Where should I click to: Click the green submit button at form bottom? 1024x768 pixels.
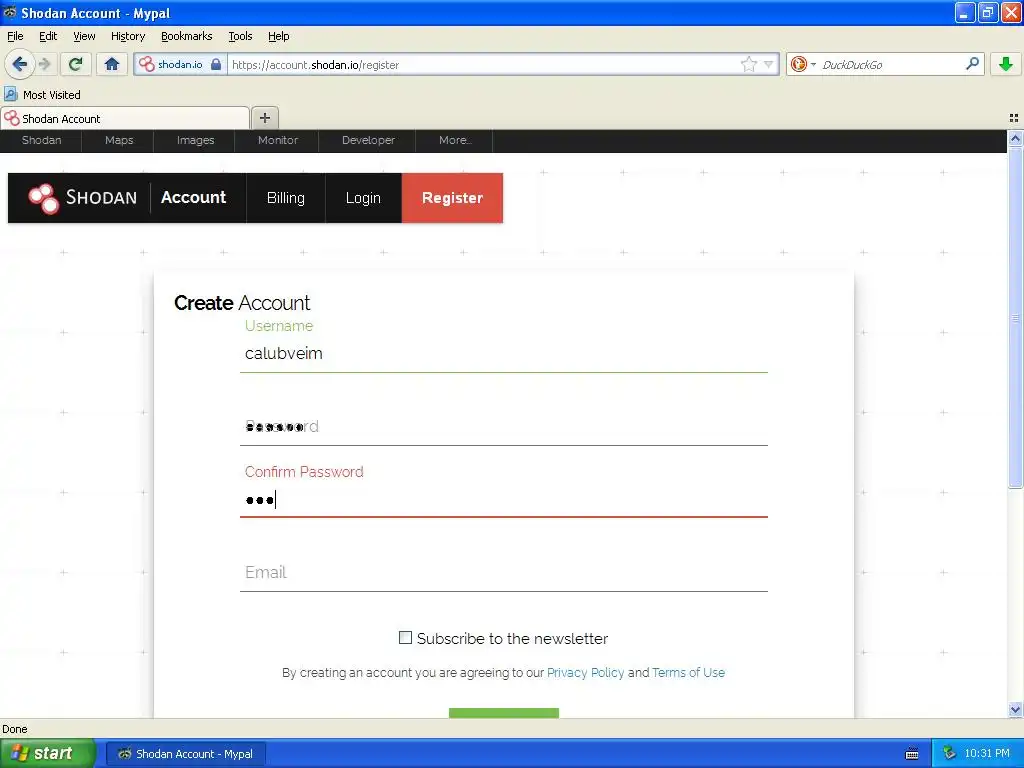tap(504, 712)
